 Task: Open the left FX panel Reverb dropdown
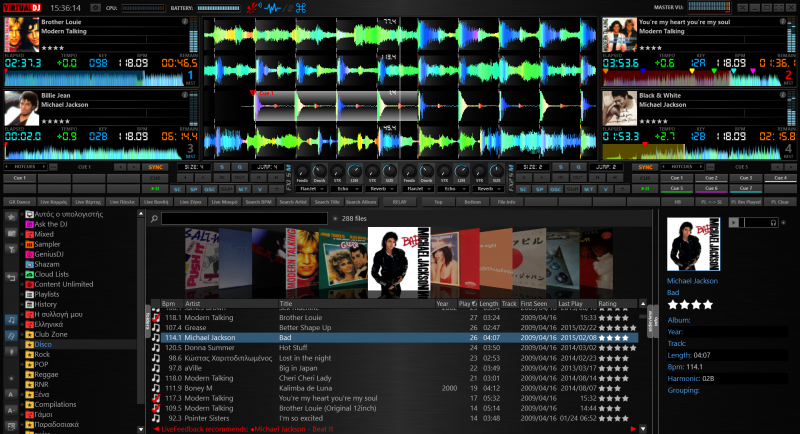tap(381, 189)
